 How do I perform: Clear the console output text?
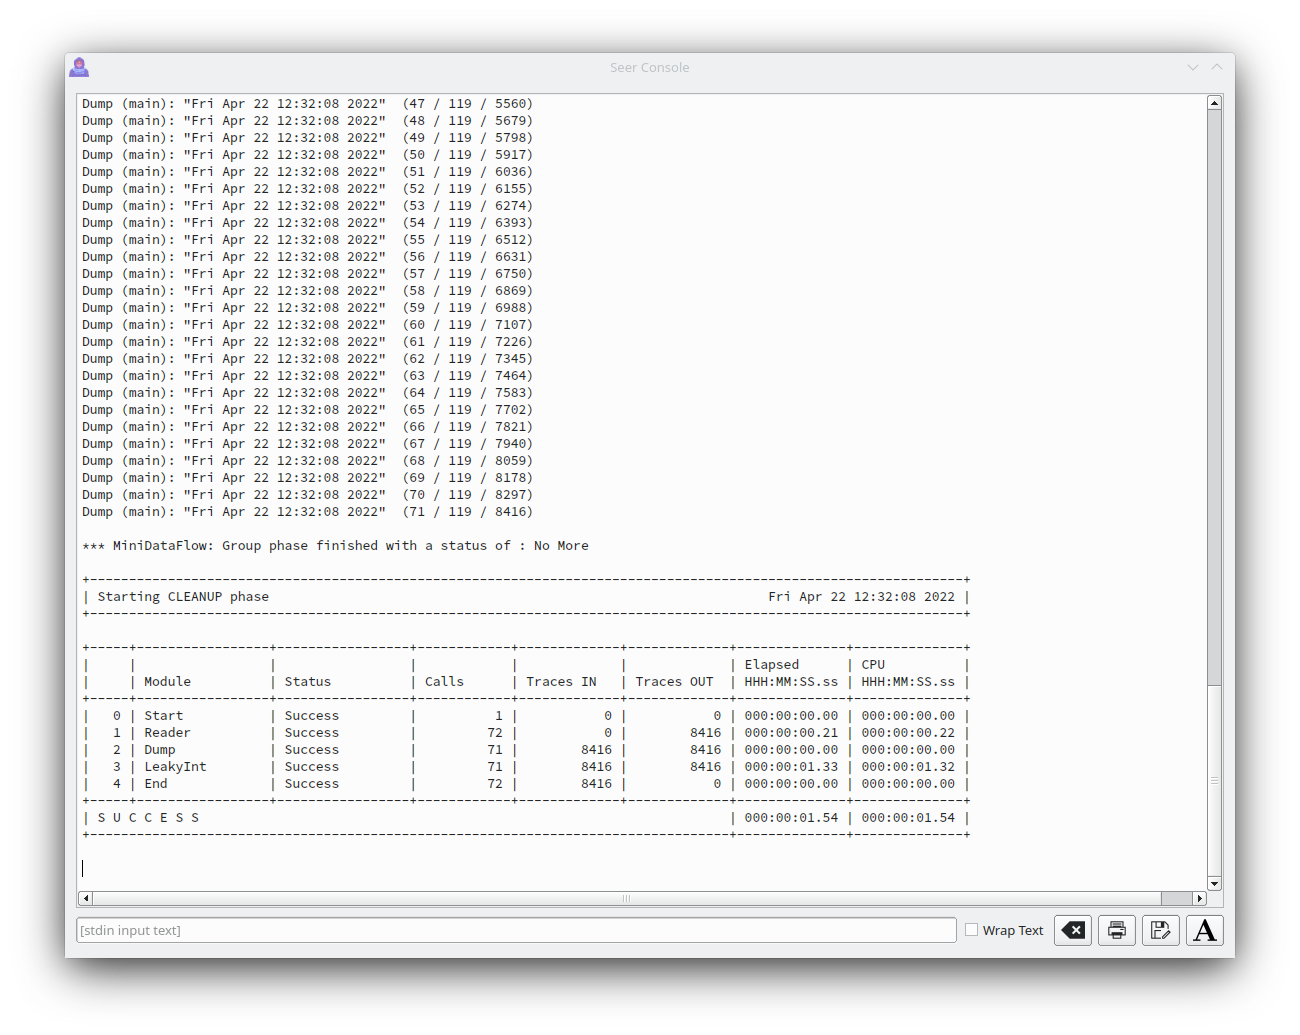pyautogui.click(x=1073, y=930)
